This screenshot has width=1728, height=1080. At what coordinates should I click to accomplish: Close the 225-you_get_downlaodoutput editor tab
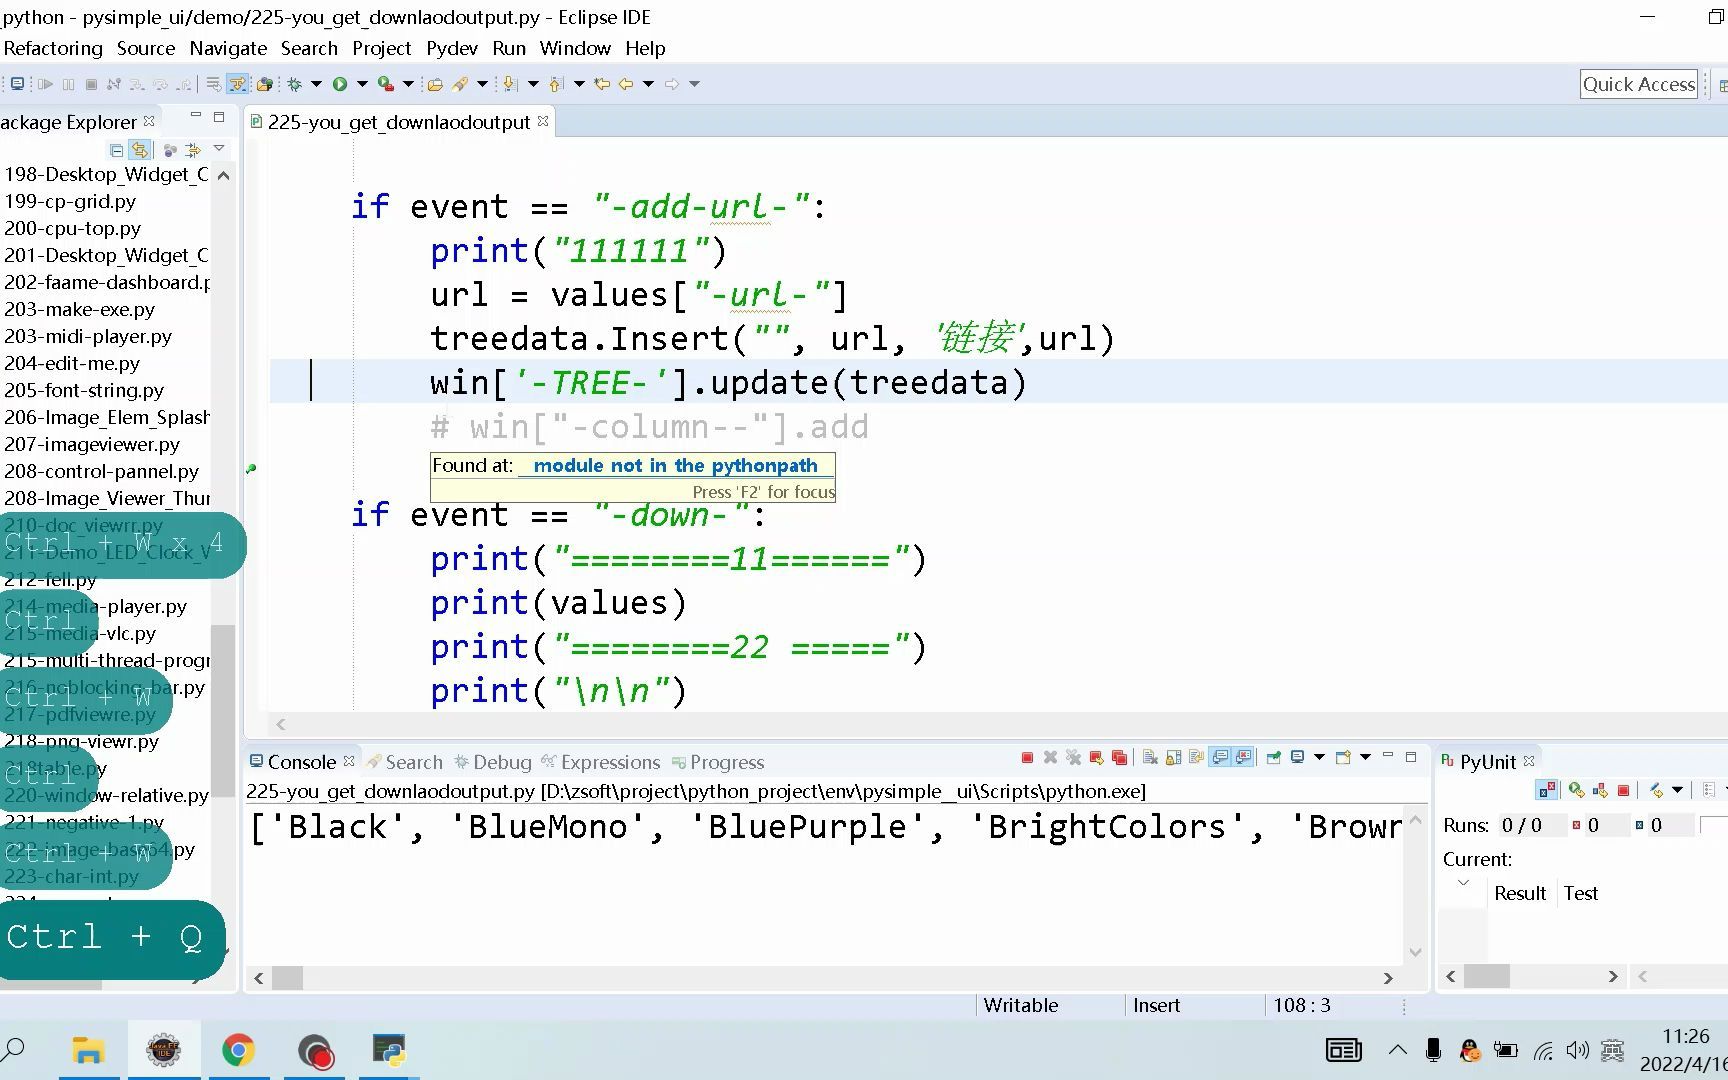pyautogui.click(x=543, y=121)
